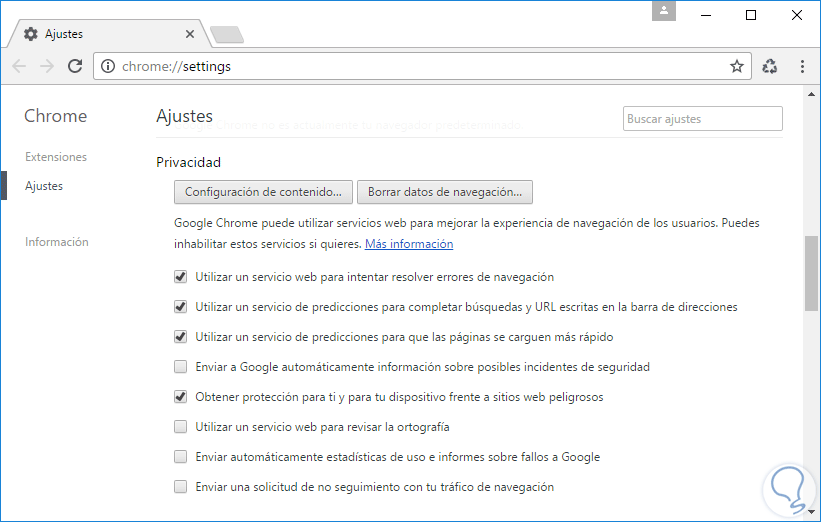Viewport: 821px width, 522px height.
Task: Click the recycle extension icon in toolbar
Action: (x=770, y=66)
